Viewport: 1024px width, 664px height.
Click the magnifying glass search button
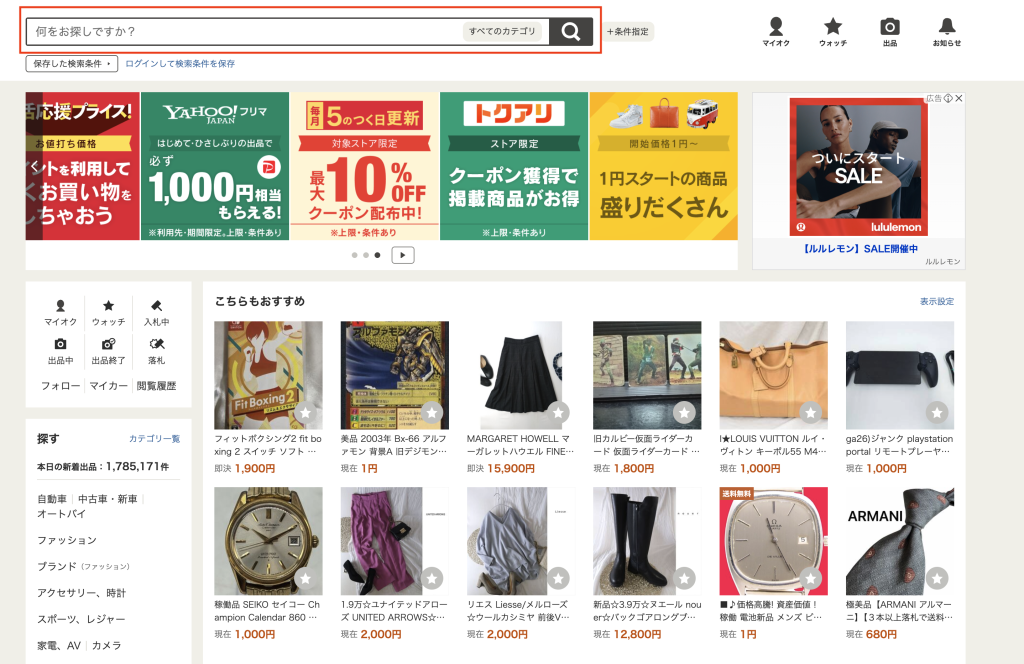click(x=571, y=31)
